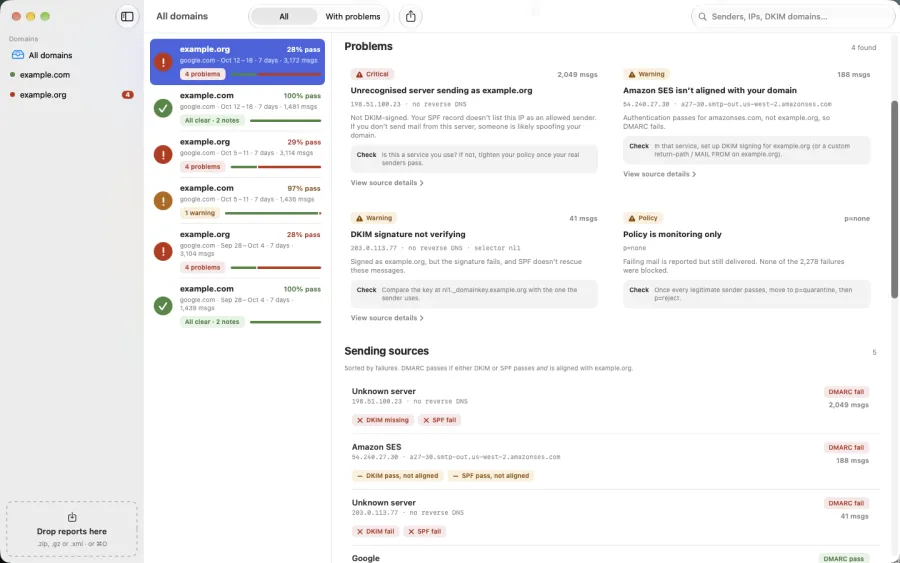
Task: Click the DKIM pass, not aligned tag
Action: point(397,476)
